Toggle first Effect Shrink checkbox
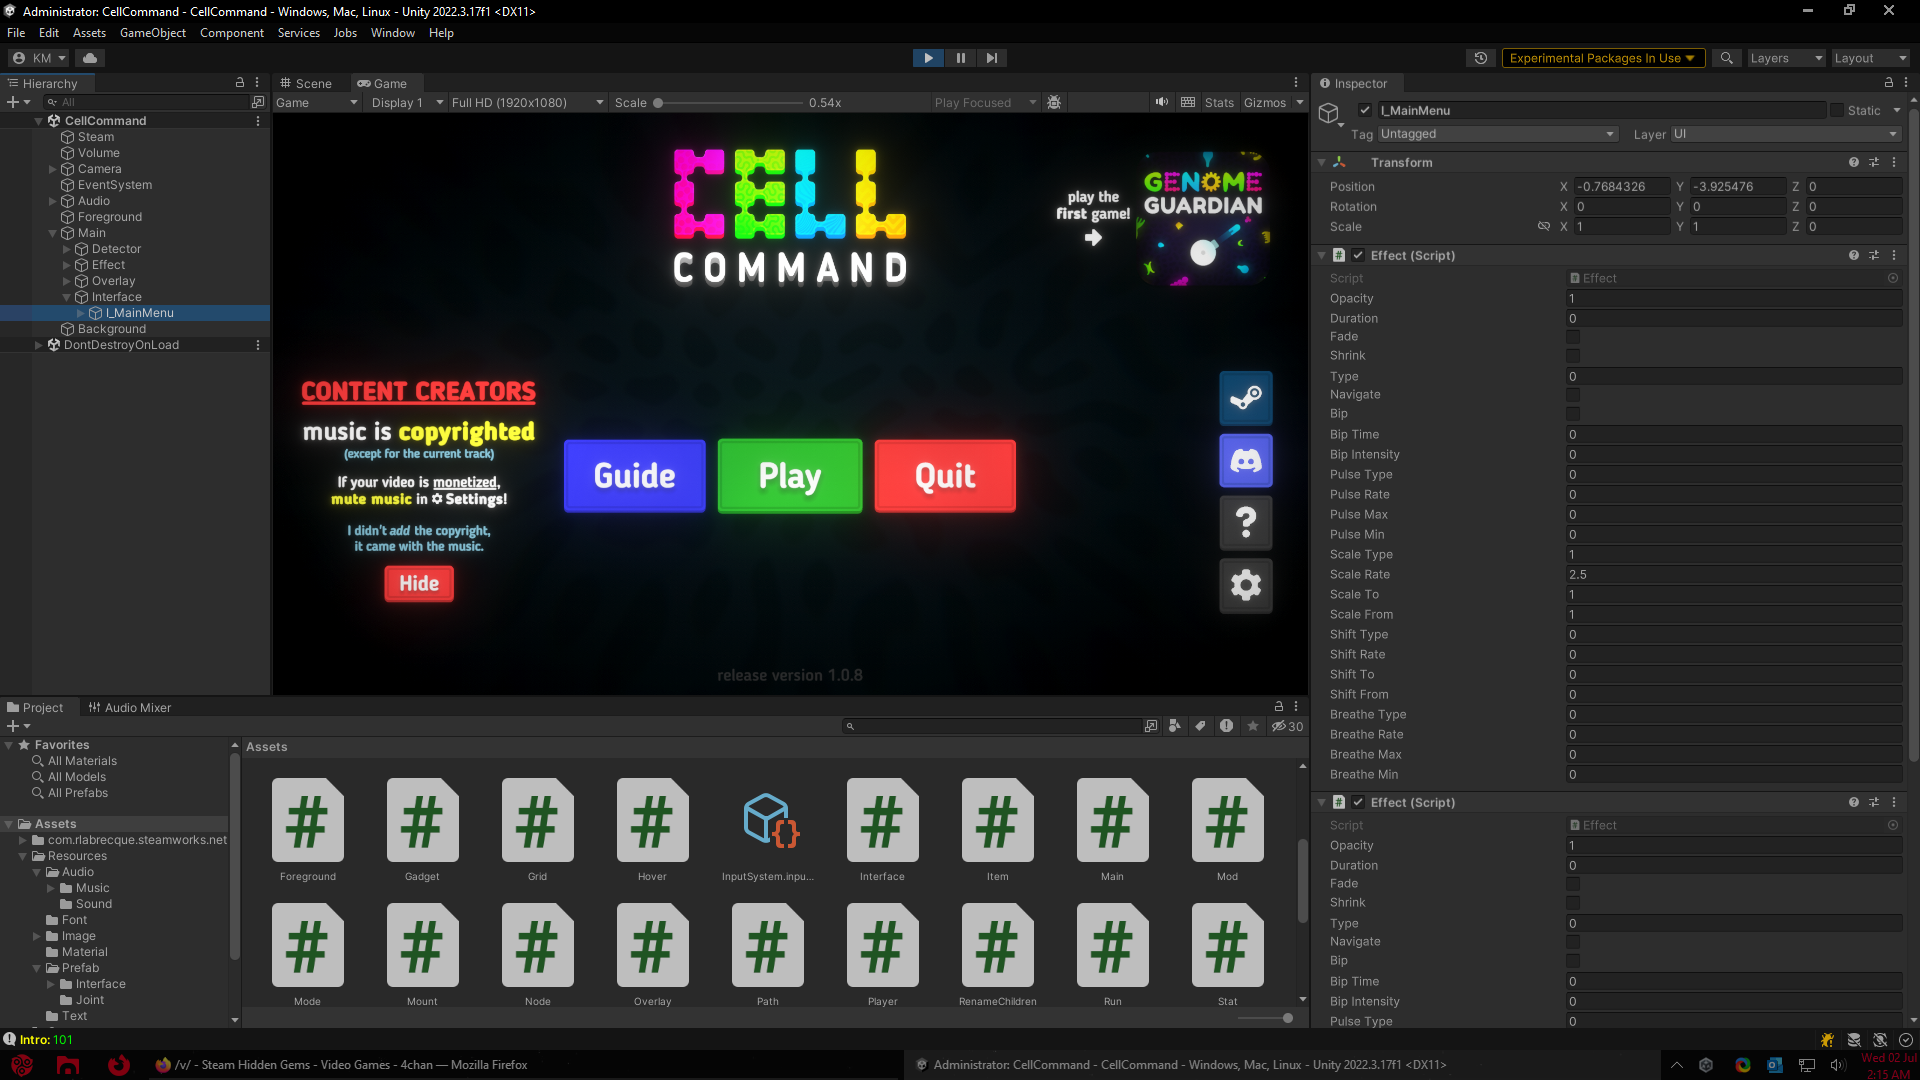 pyautogui.click(x=1573, y=356)
